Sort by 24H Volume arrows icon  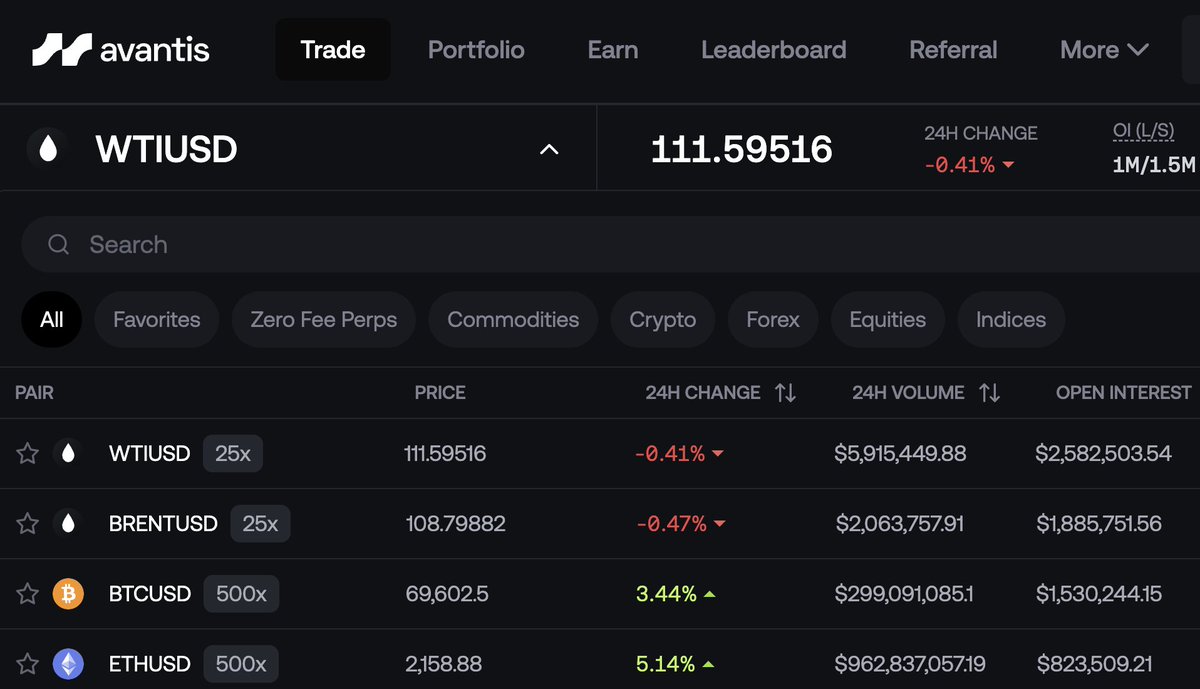tap(989, 393)
